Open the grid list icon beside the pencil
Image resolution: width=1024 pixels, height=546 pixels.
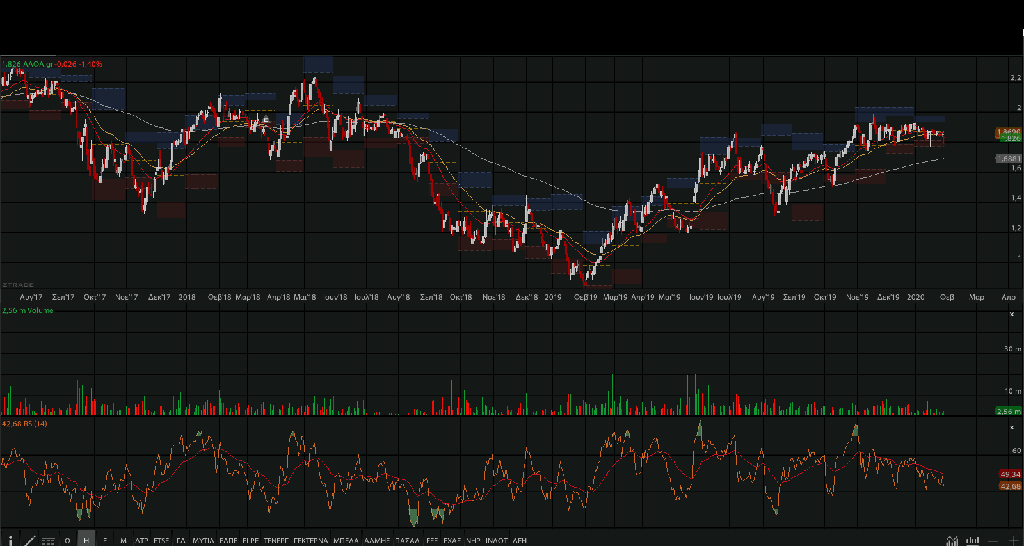48,539
